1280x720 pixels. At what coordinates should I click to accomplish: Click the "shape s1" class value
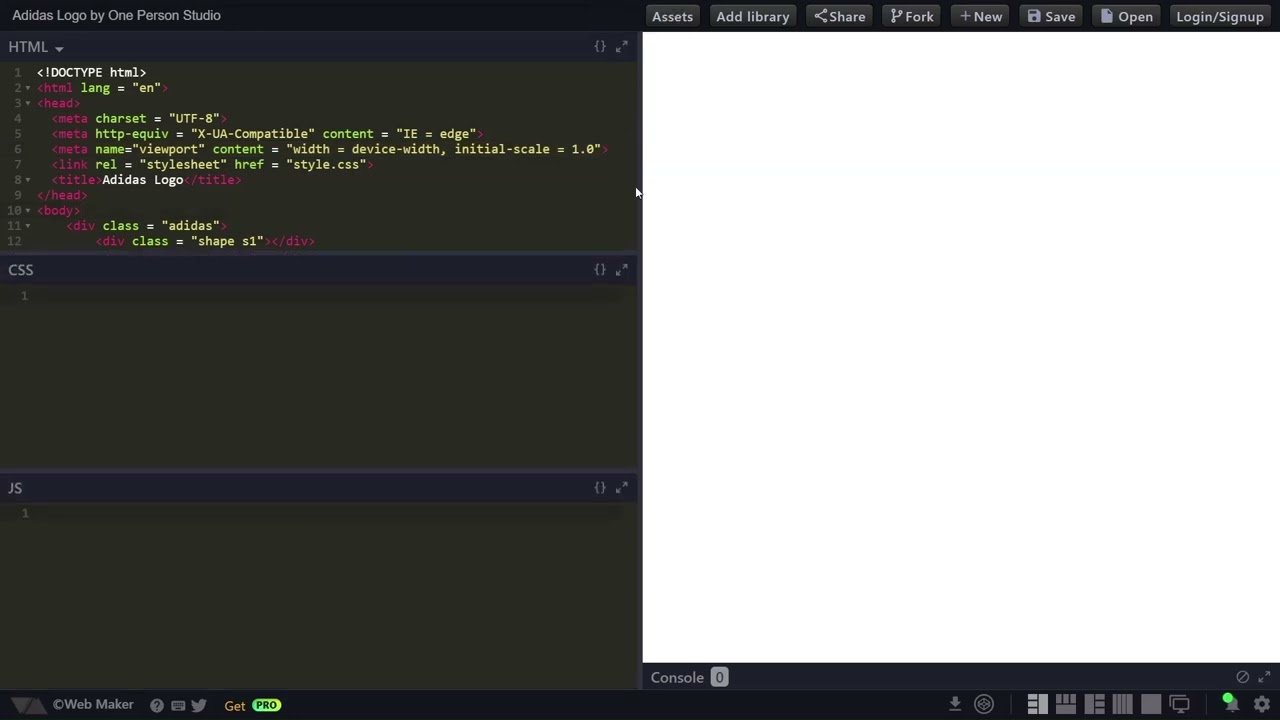point(227,241)
